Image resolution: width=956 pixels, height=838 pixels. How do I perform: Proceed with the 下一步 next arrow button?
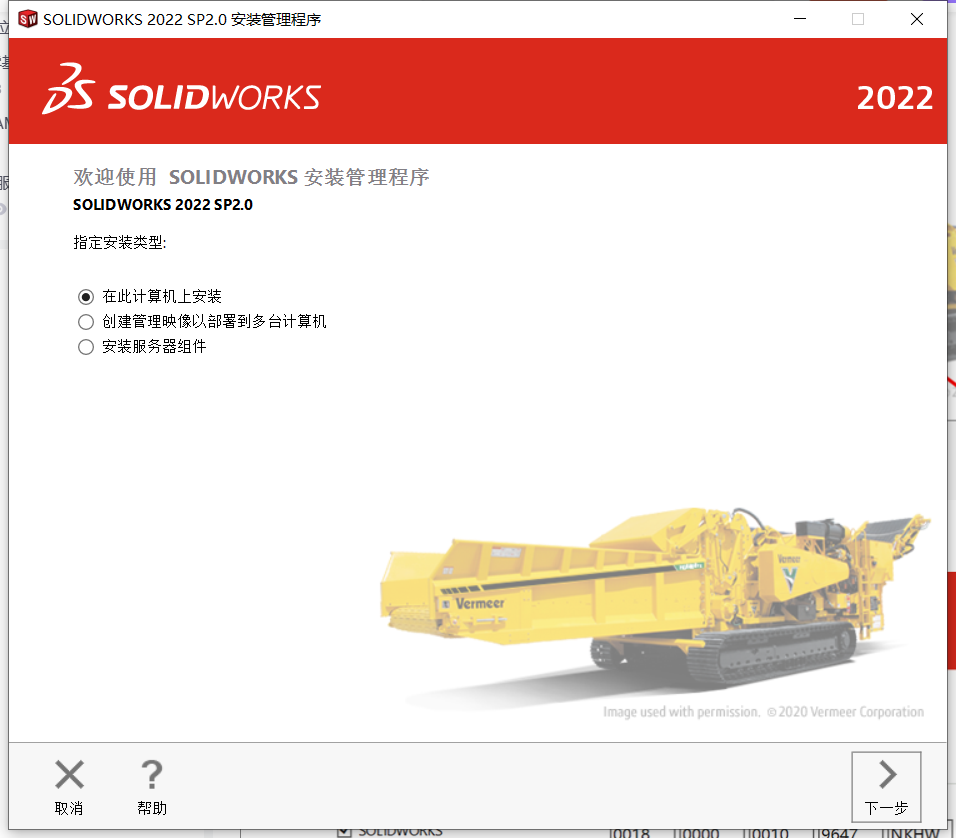(x=886, y=787)
